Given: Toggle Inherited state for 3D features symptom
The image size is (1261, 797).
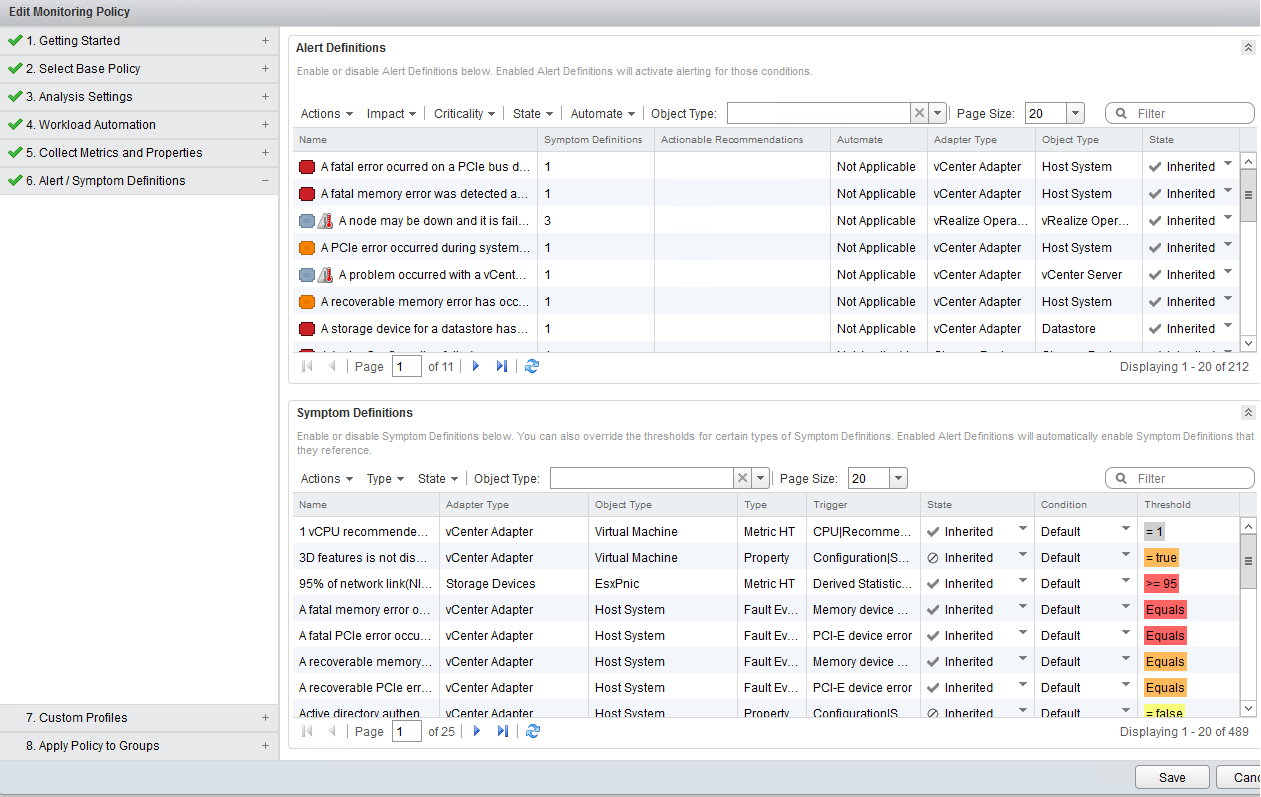Looking at the screenshot, I should point(1022,558).
